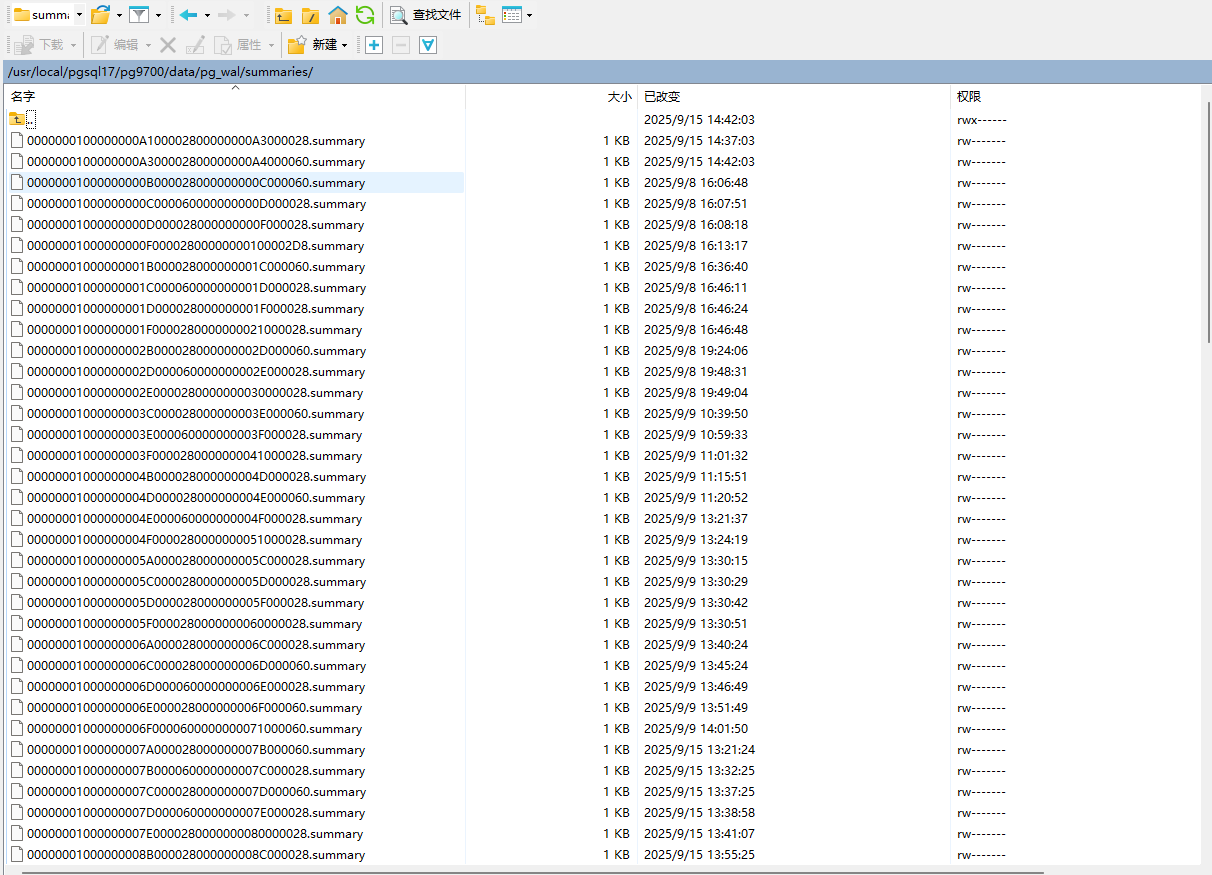Select file 00000001000000001C000060000000001D000028.summary
The height and width of the screenshot is (875, 1212).
click(196, 288)
